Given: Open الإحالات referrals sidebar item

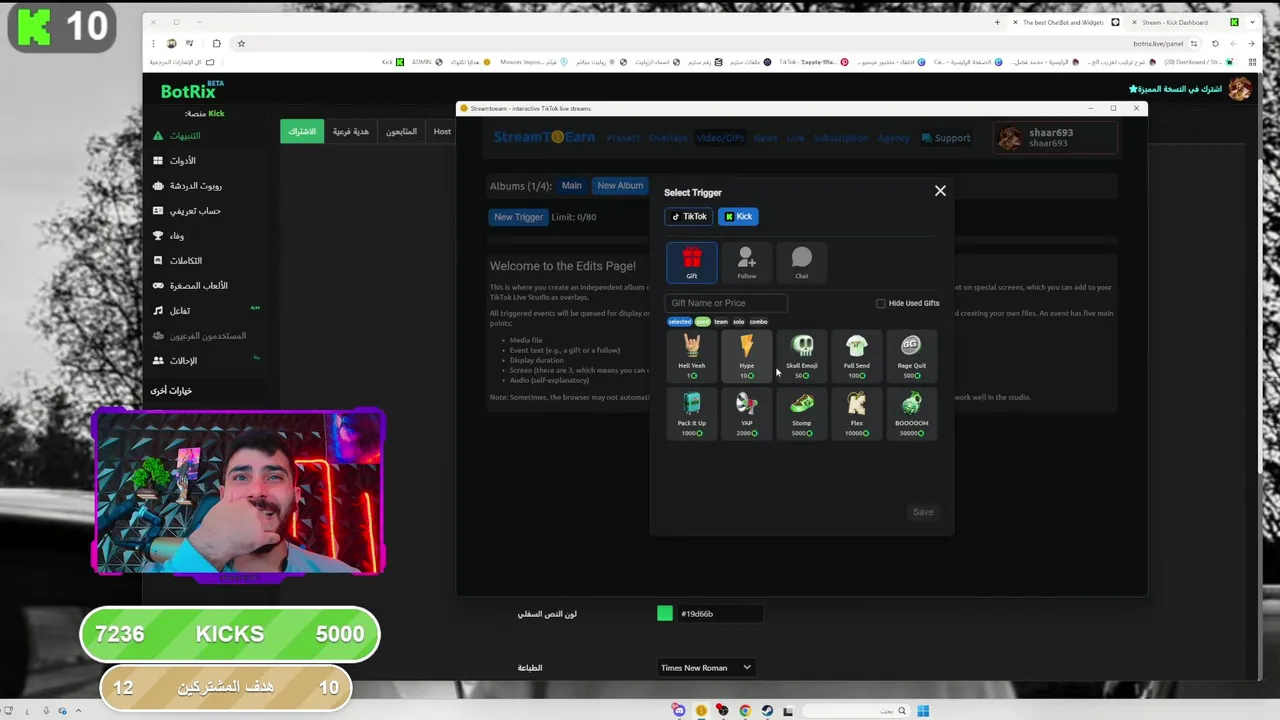Looking at the screenshot, I should pos(174,361).
